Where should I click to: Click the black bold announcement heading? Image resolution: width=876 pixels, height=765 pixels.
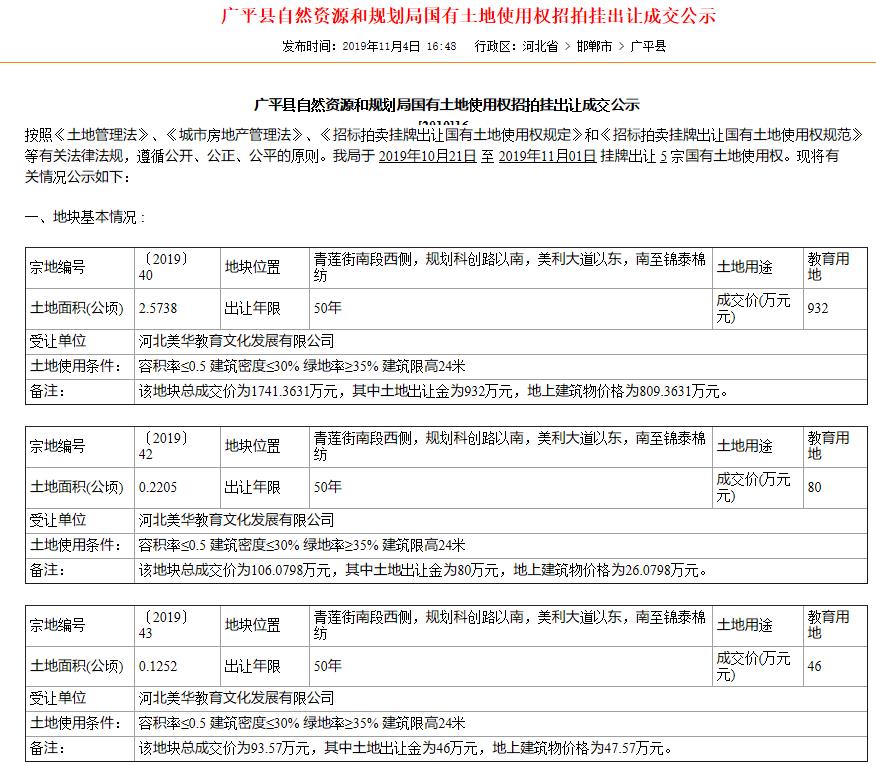coord(447,104)
